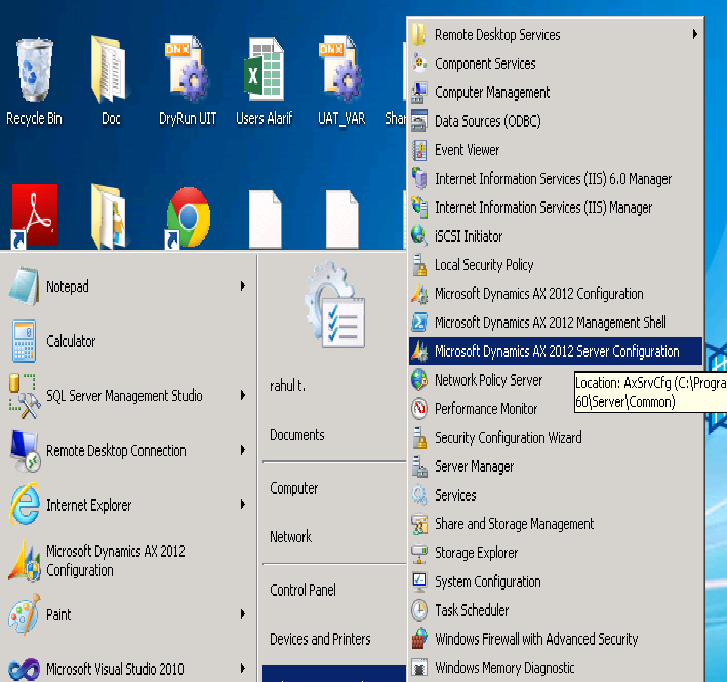Open Server Manager
The width and height of the screenshot is (727, 682).
tap(555, 466)
